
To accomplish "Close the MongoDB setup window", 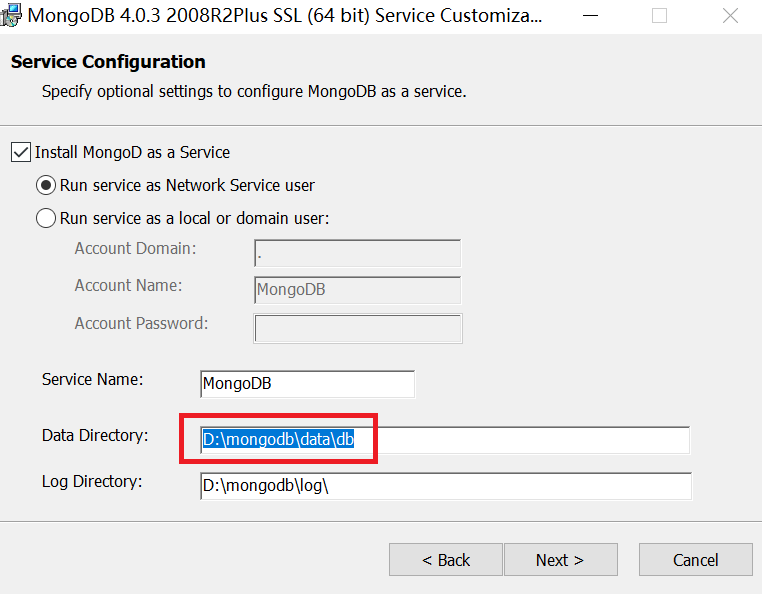I will pyautogui.click(x=731, y=16).
